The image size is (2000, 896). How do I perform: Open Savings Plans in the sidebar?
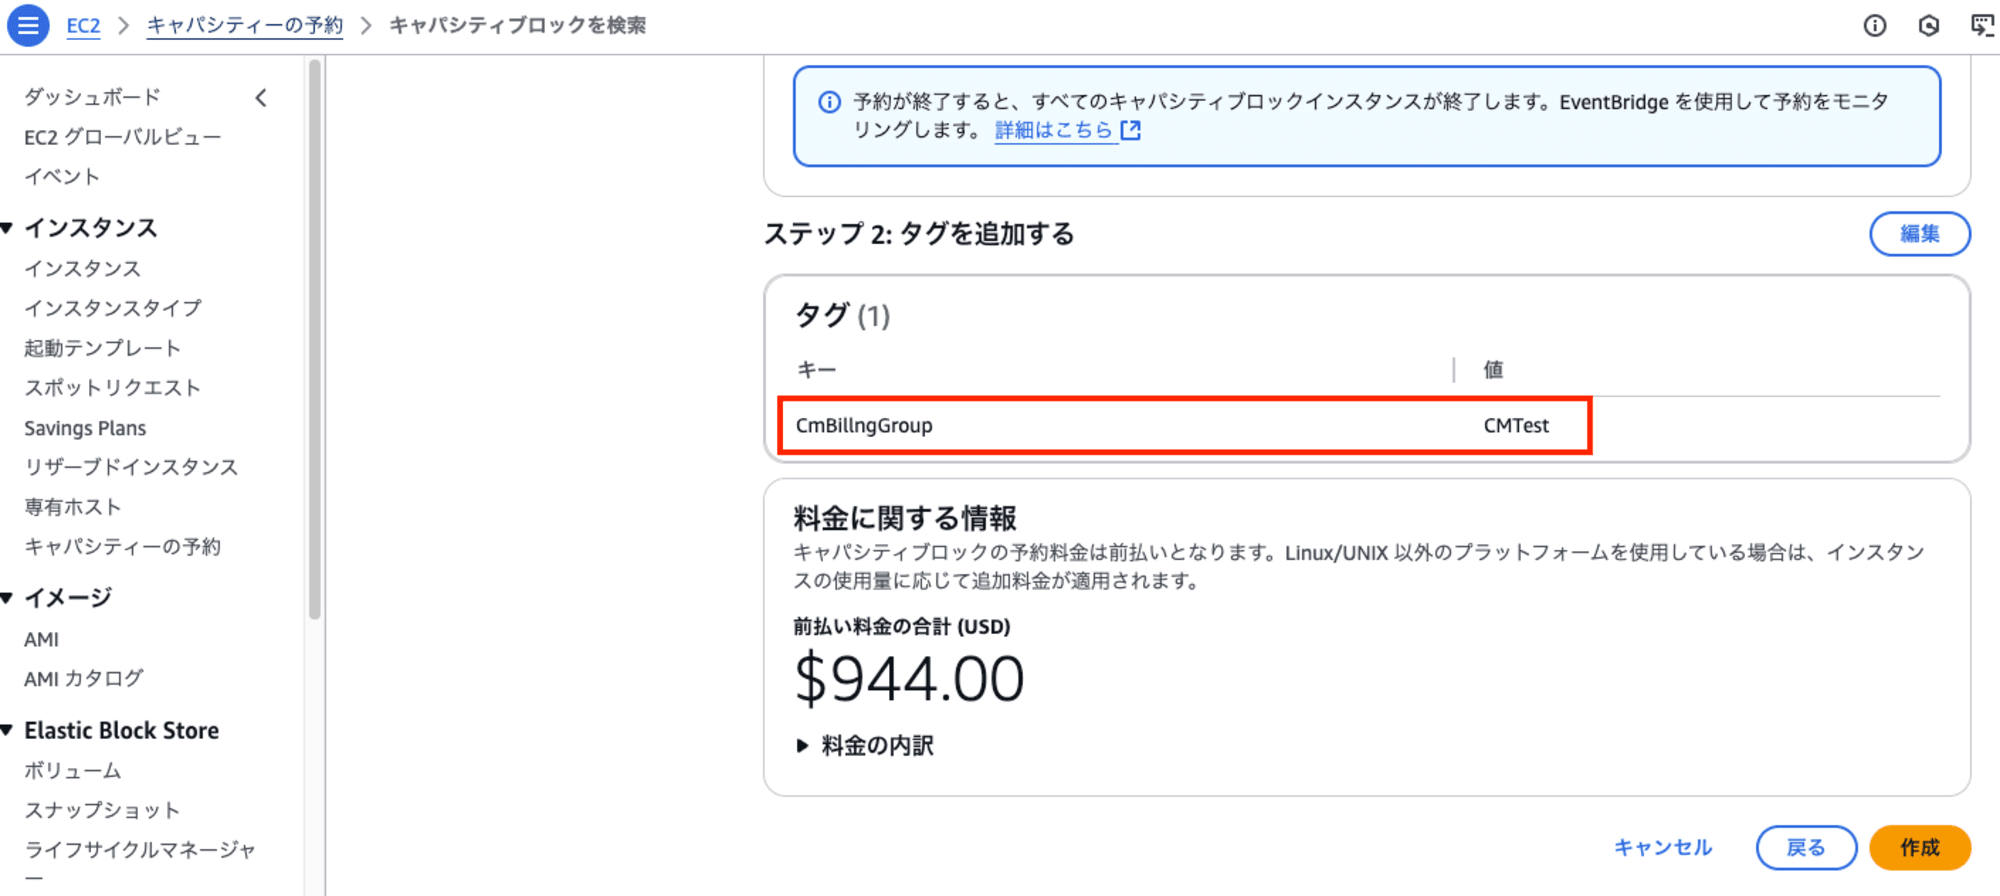point(85,428)
